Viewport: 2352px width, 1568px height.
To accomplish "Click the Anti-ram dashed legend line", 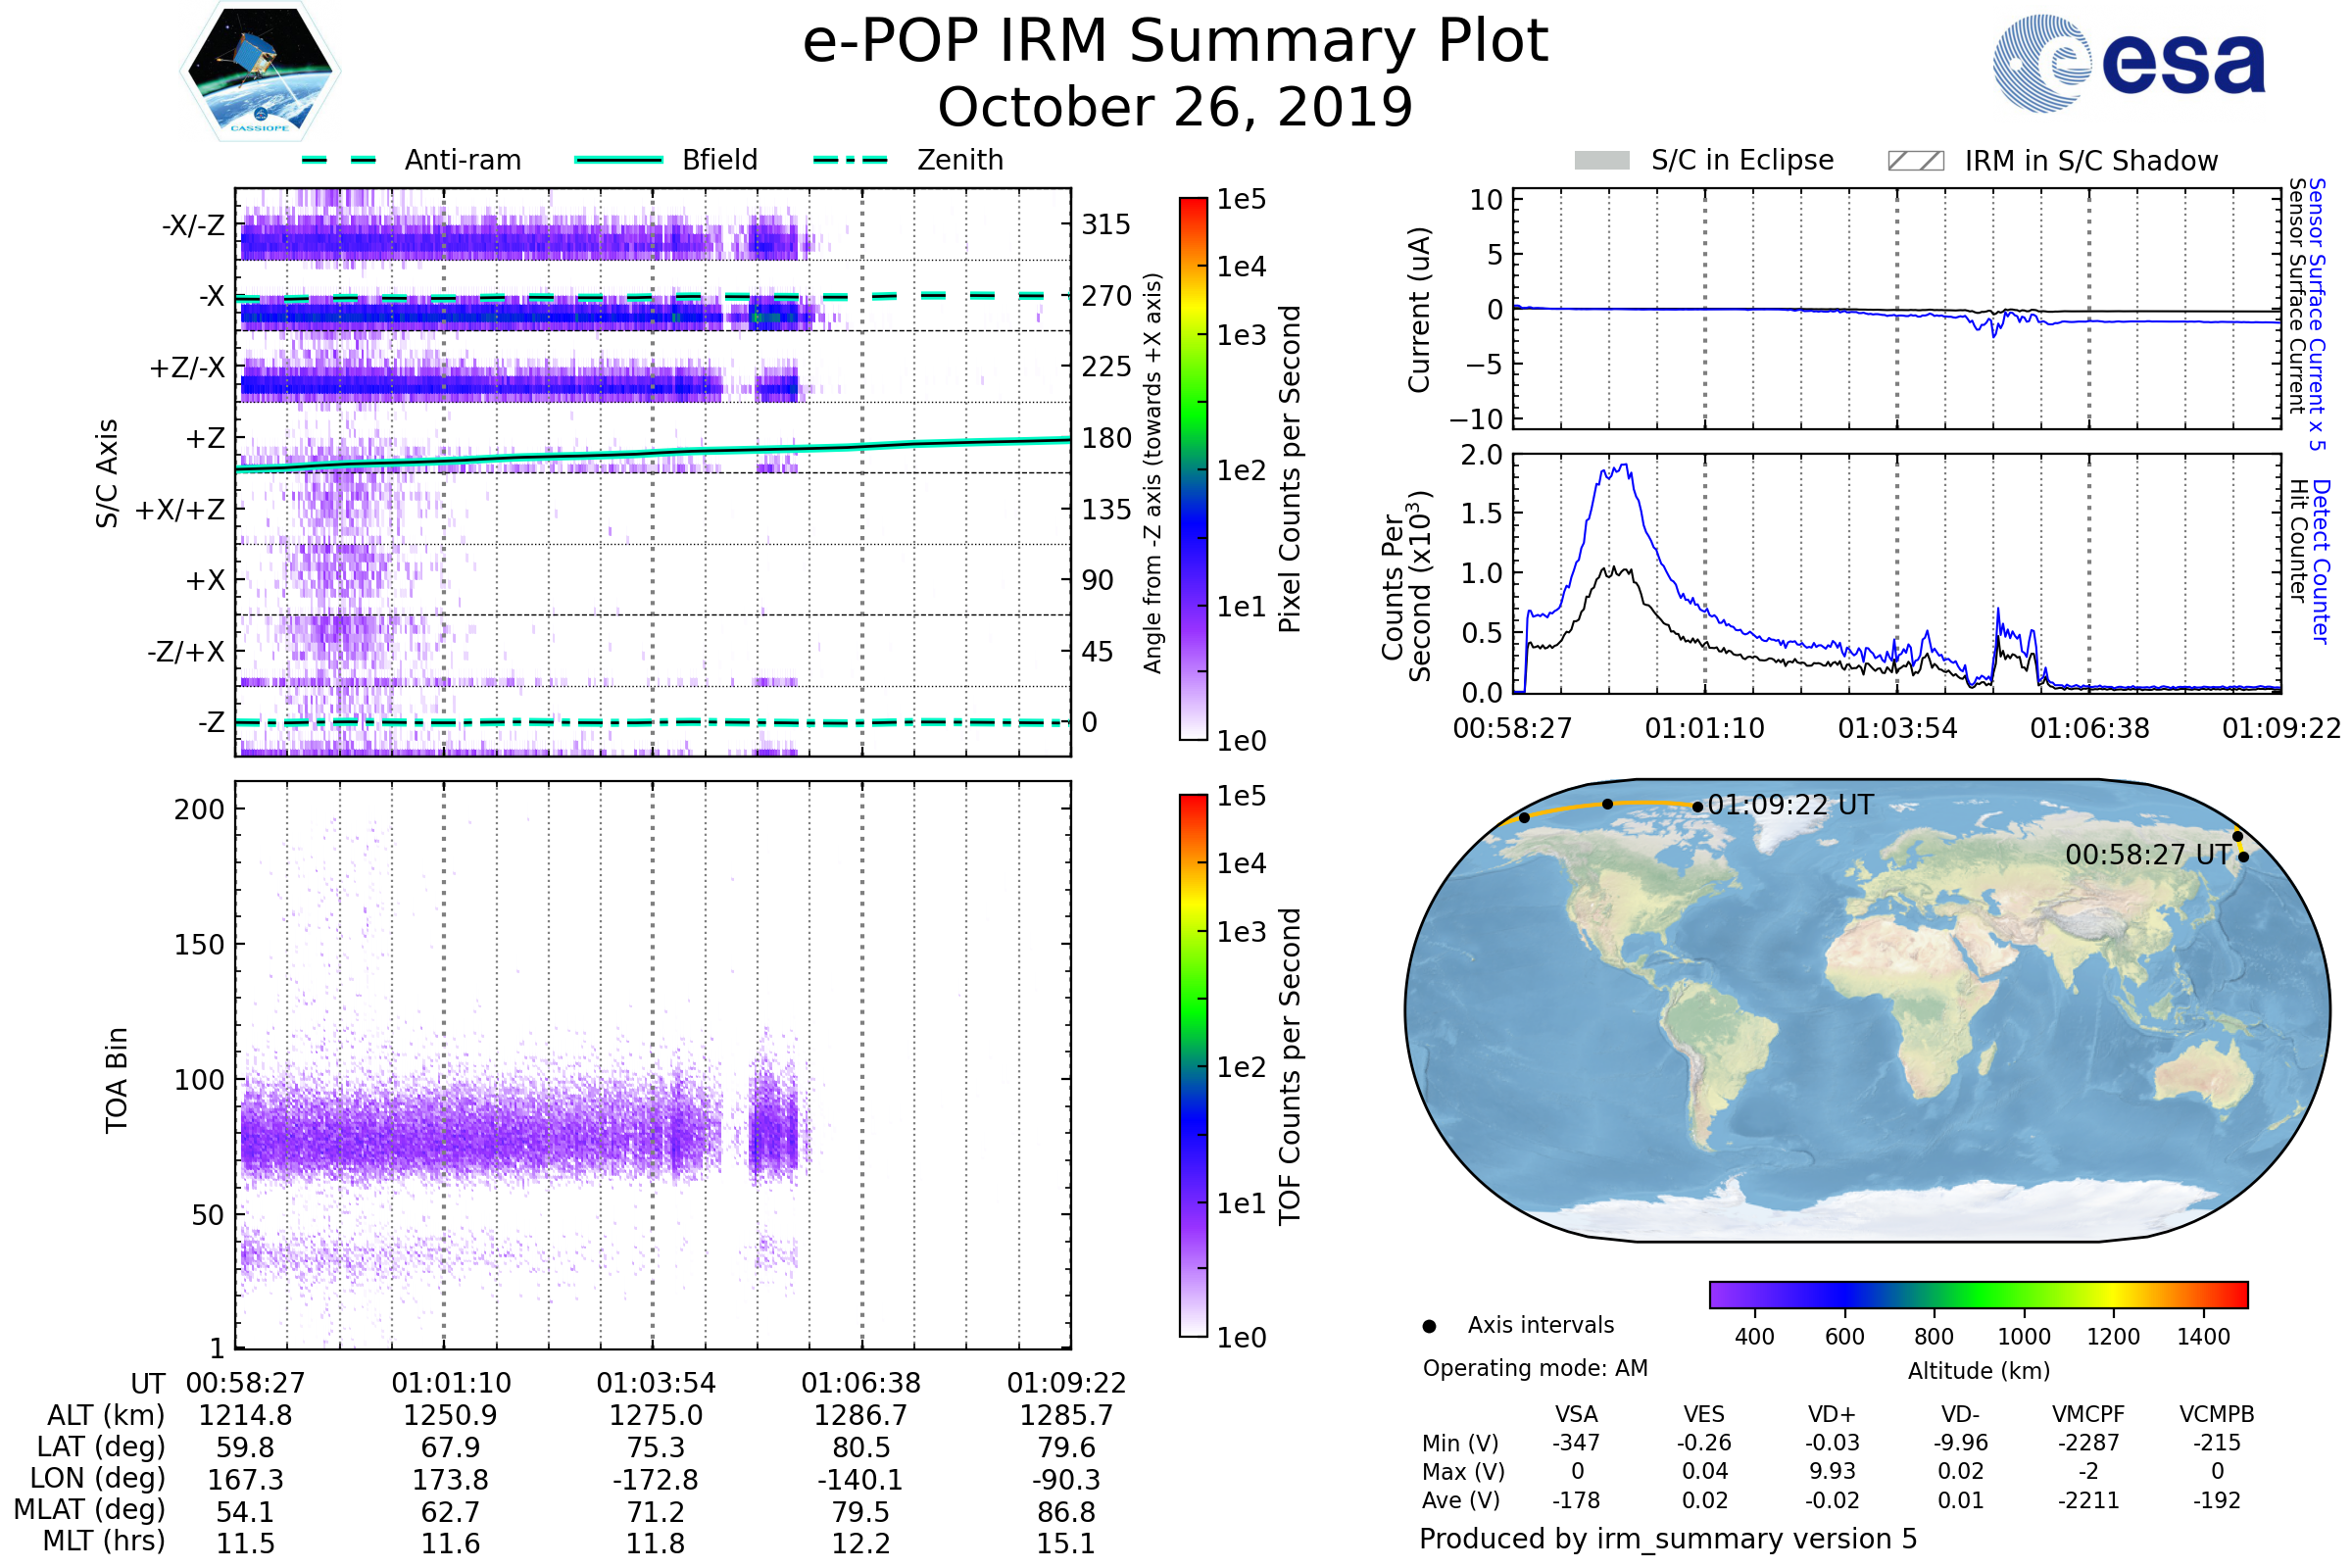I will [339, 160].
